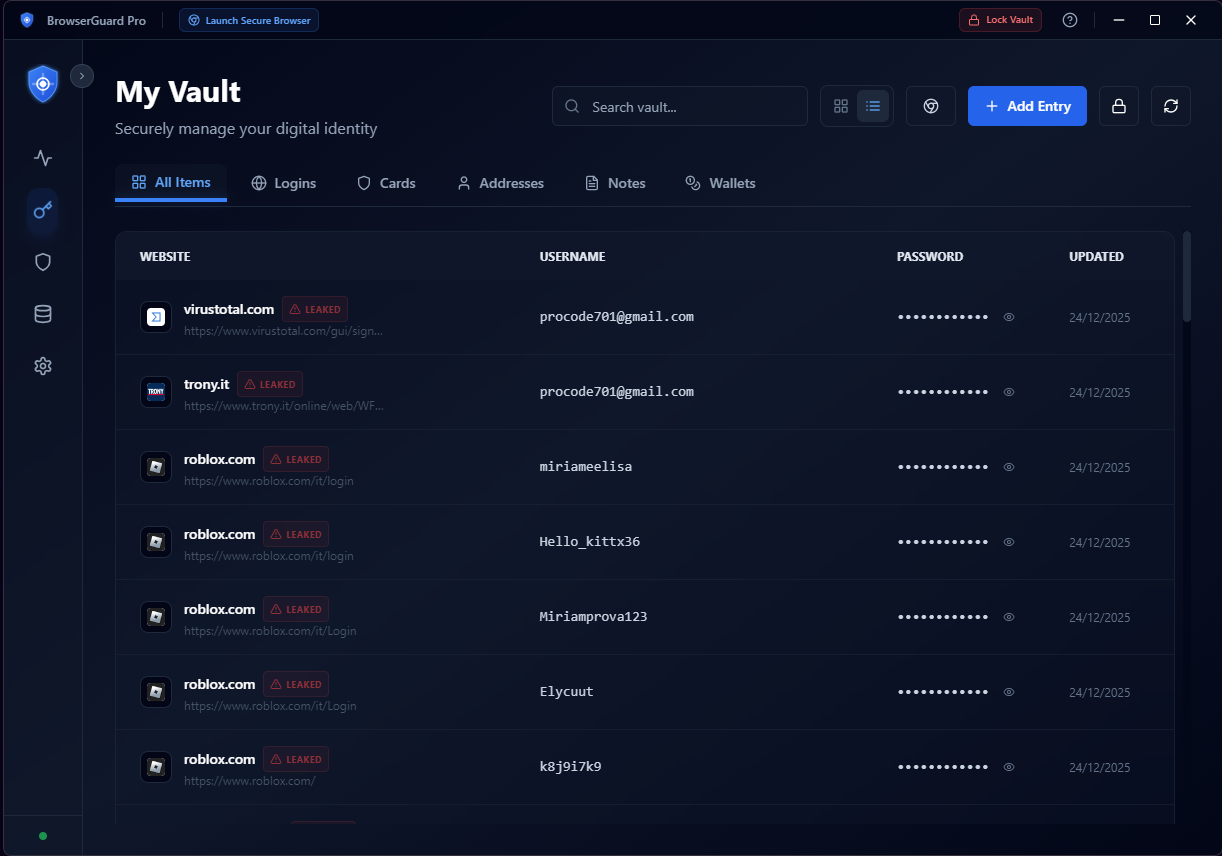Show password for trony.it entry
Image resolution: width=1222 pixels, height=856 pixels.
click(x=1009, y=392)
